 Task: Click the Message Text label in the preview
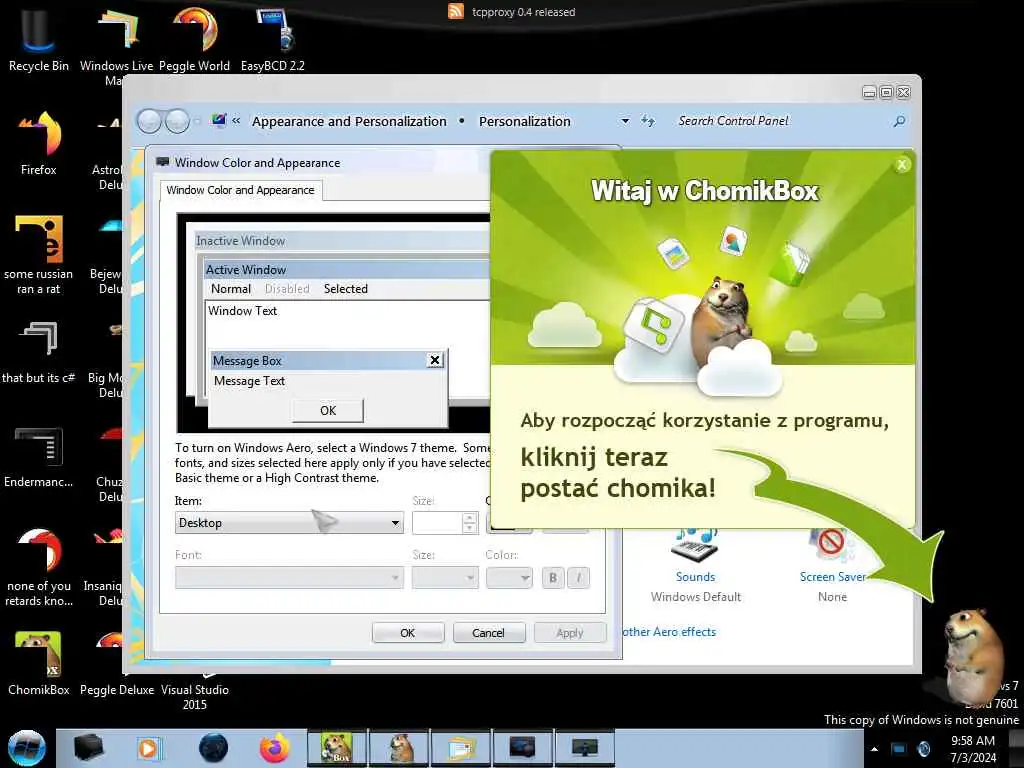coord(249,381)
